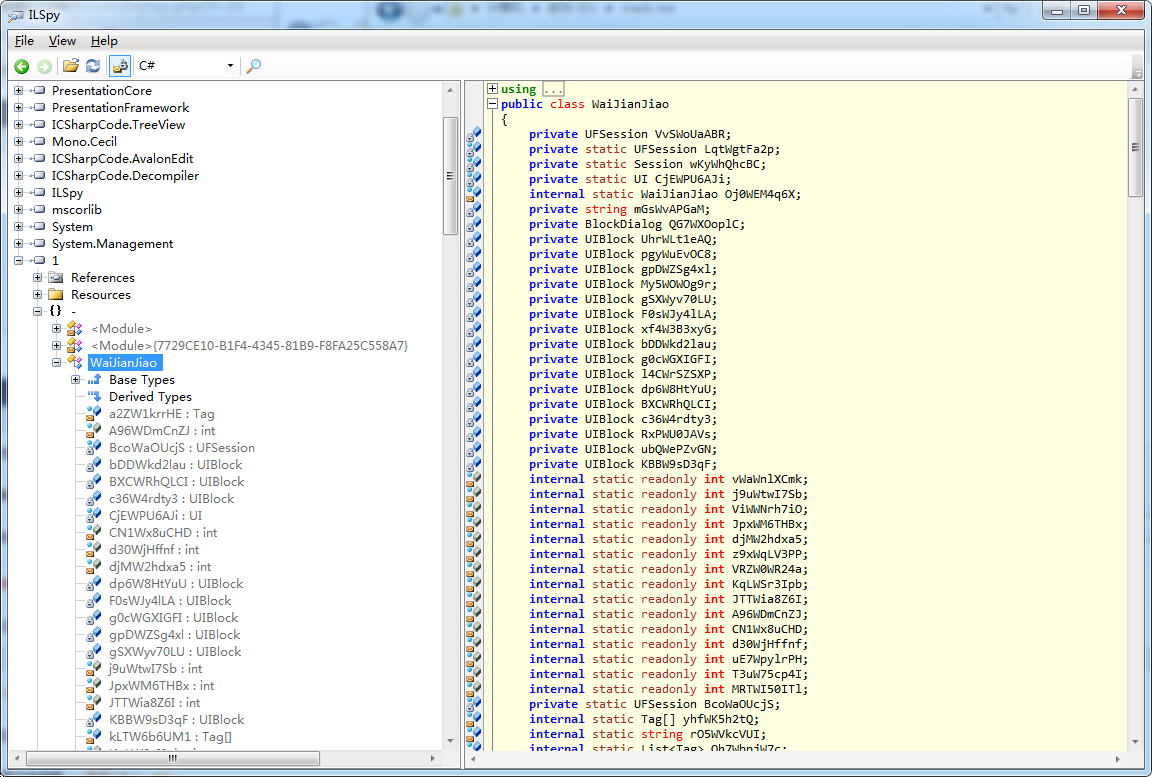Select the PresentationFramework assembly
The height and width of the screenshot is (777, 1152).
click(120, 108)
